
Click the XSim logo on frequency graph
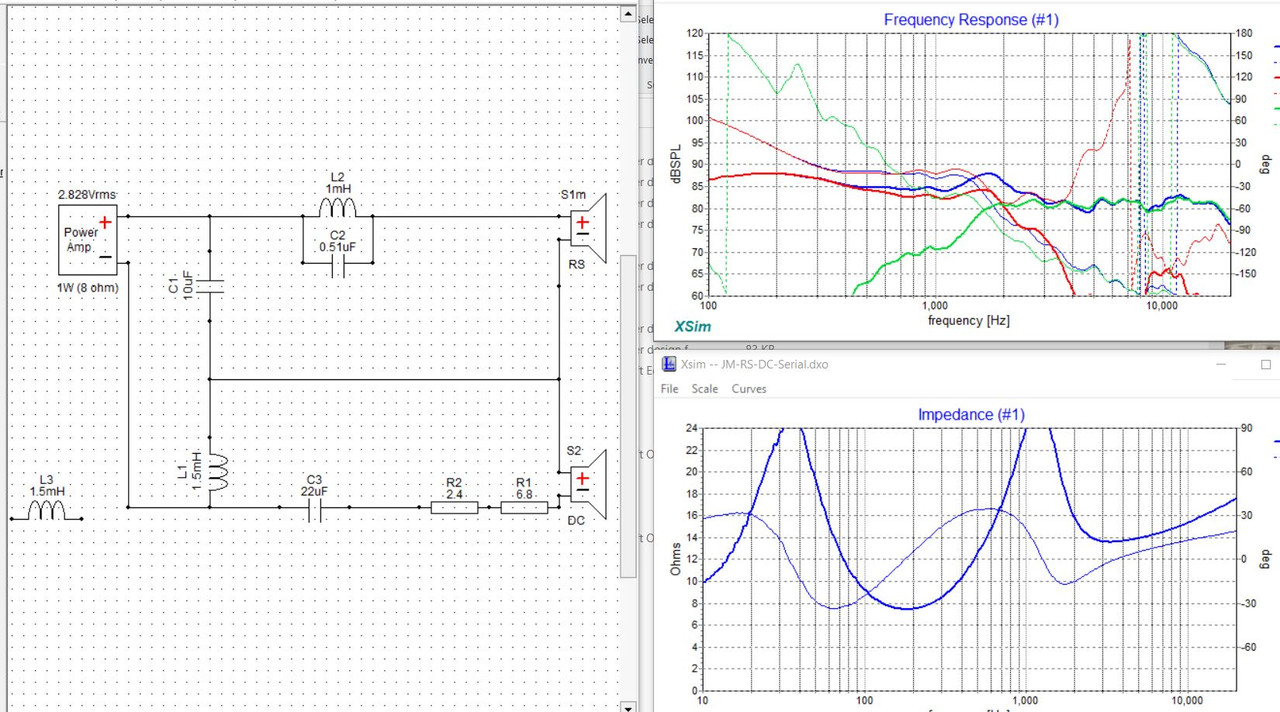click(692, 326)
